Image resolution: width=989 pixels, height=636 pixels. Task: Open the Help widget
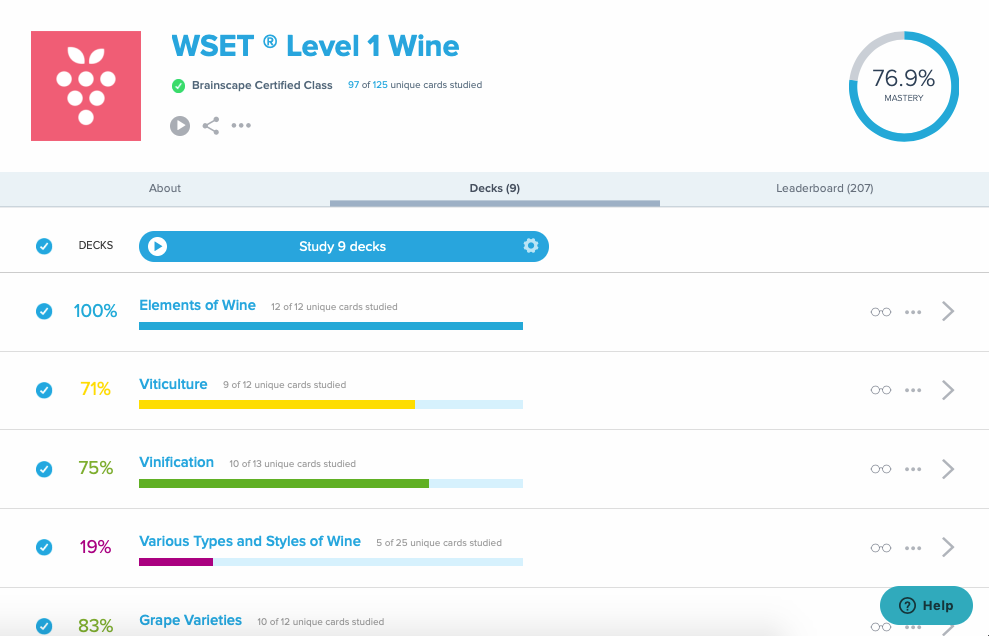[925, 605]
